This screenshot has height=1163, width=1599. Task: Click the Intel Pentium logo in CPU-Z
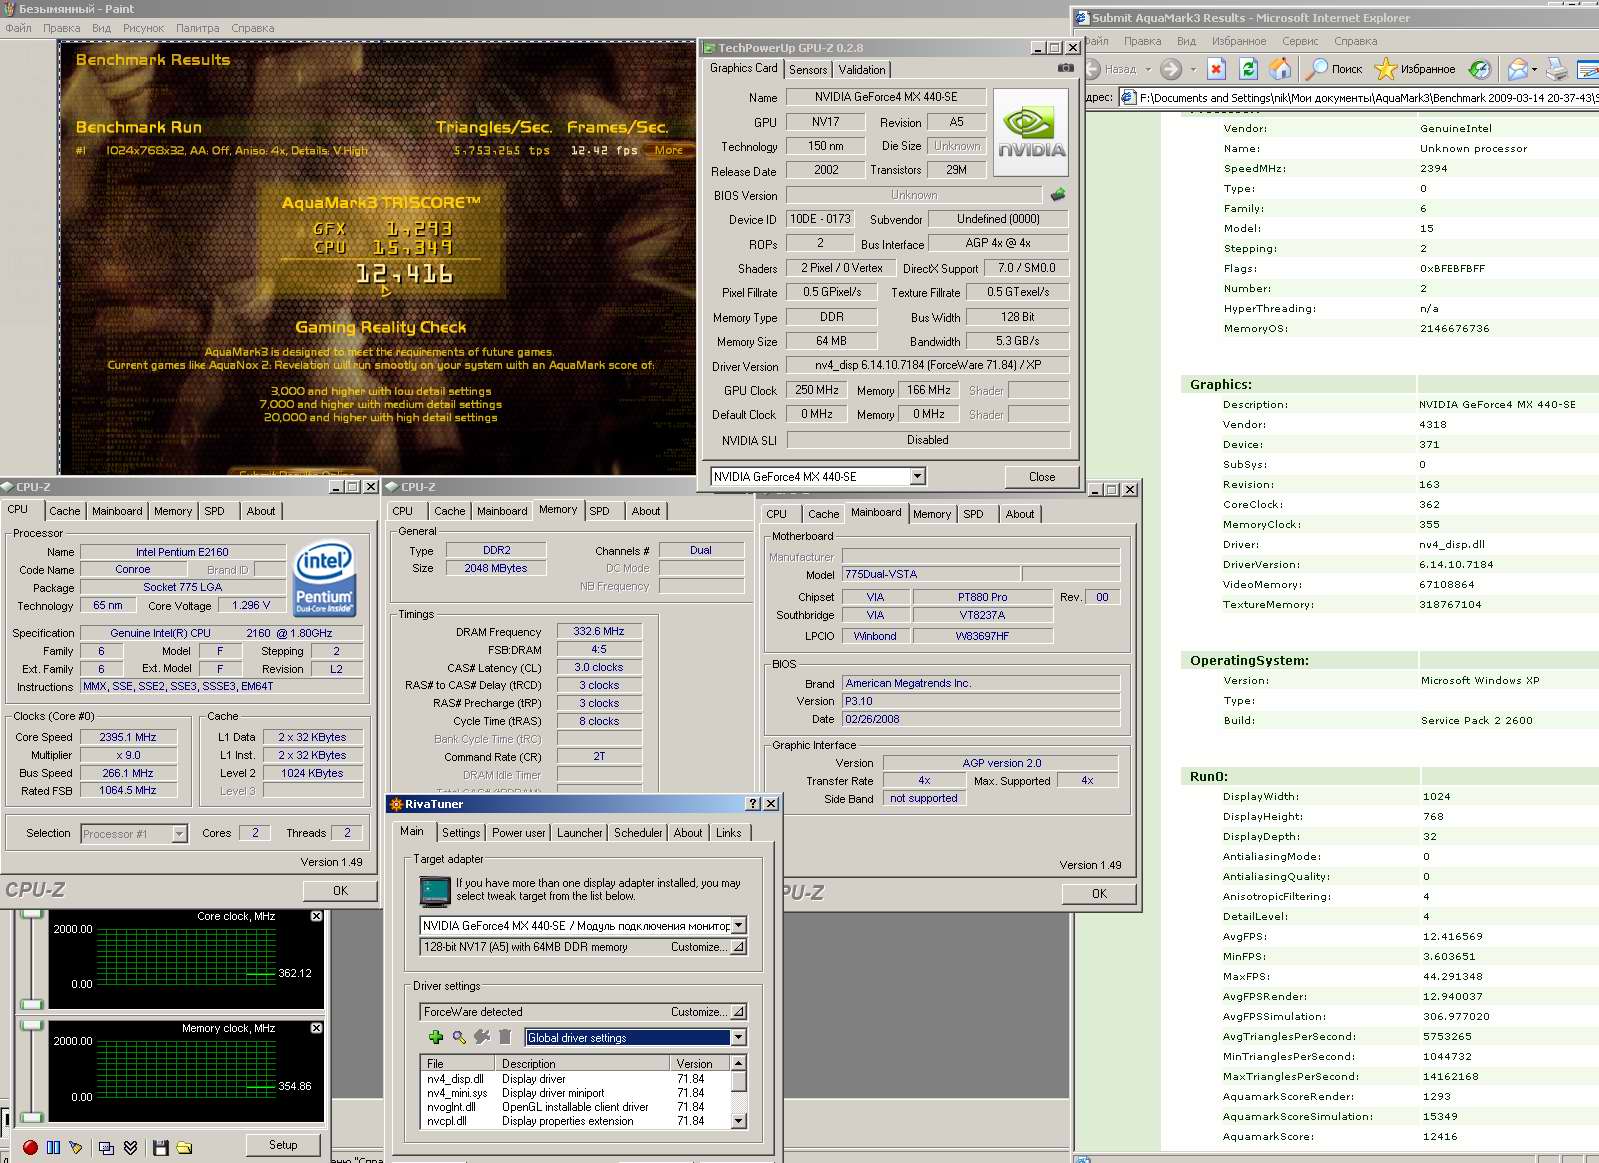click(x=324, y=578)
